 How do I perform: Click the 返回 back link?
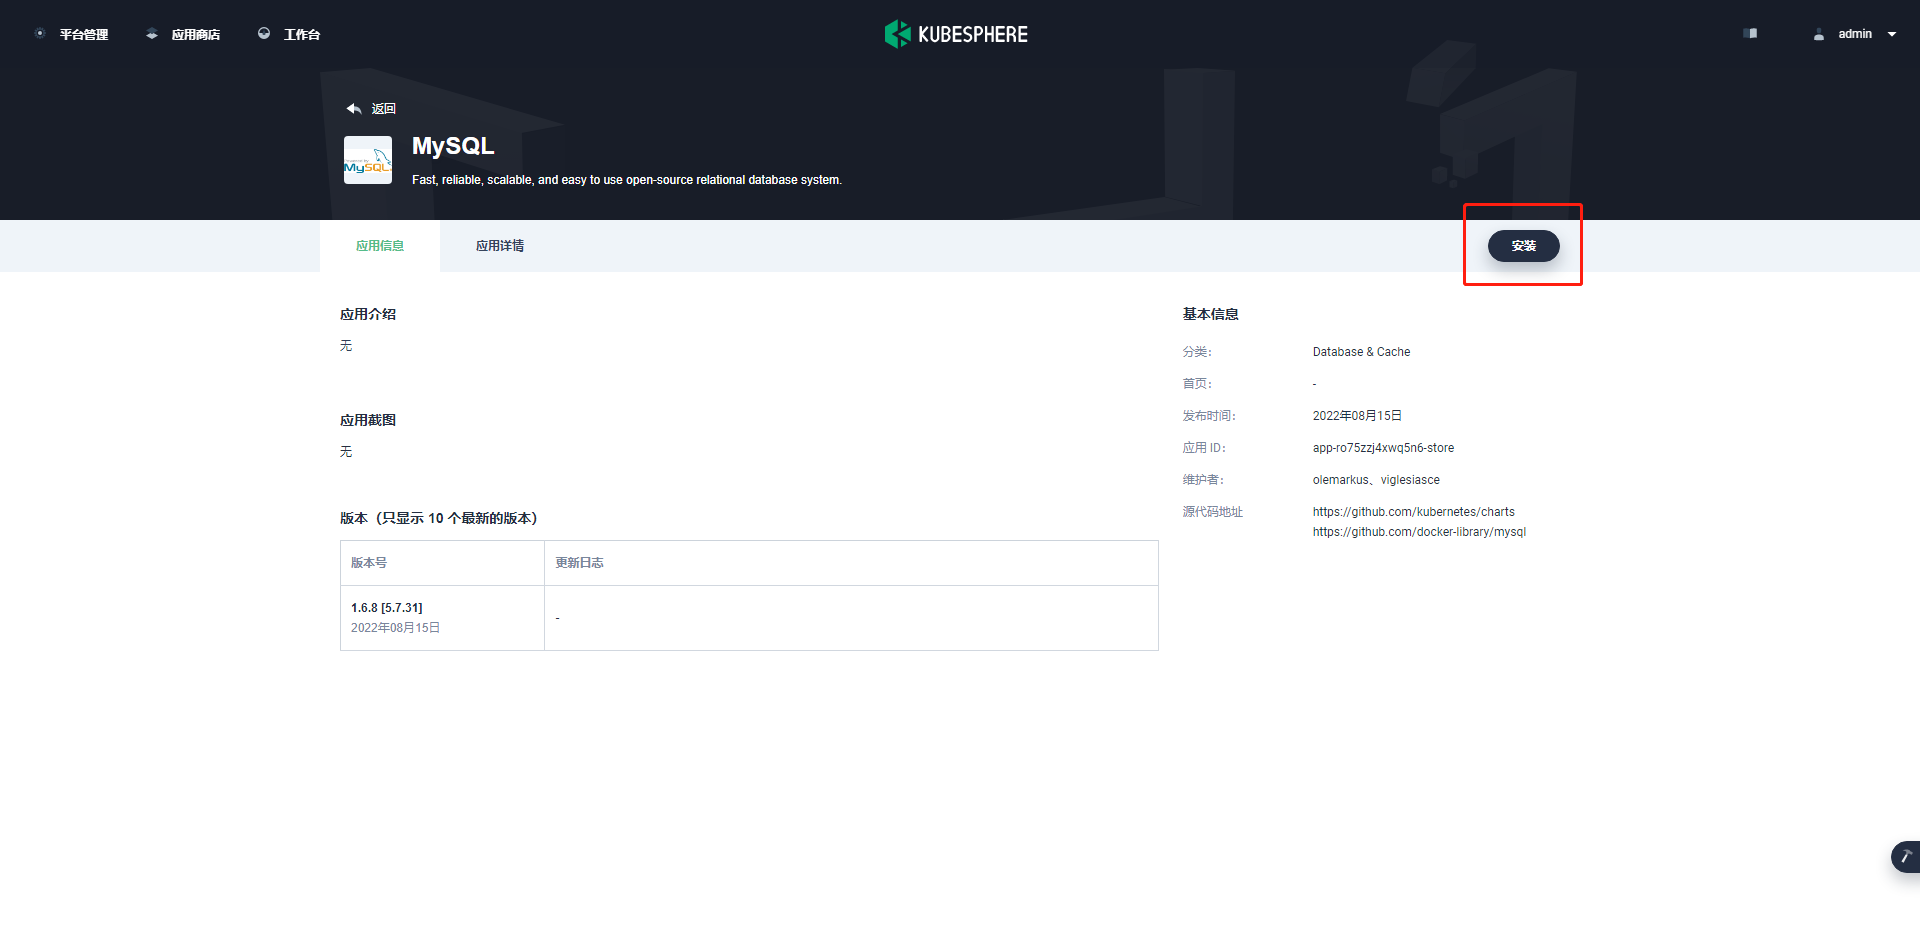click(x=384, y=108)
